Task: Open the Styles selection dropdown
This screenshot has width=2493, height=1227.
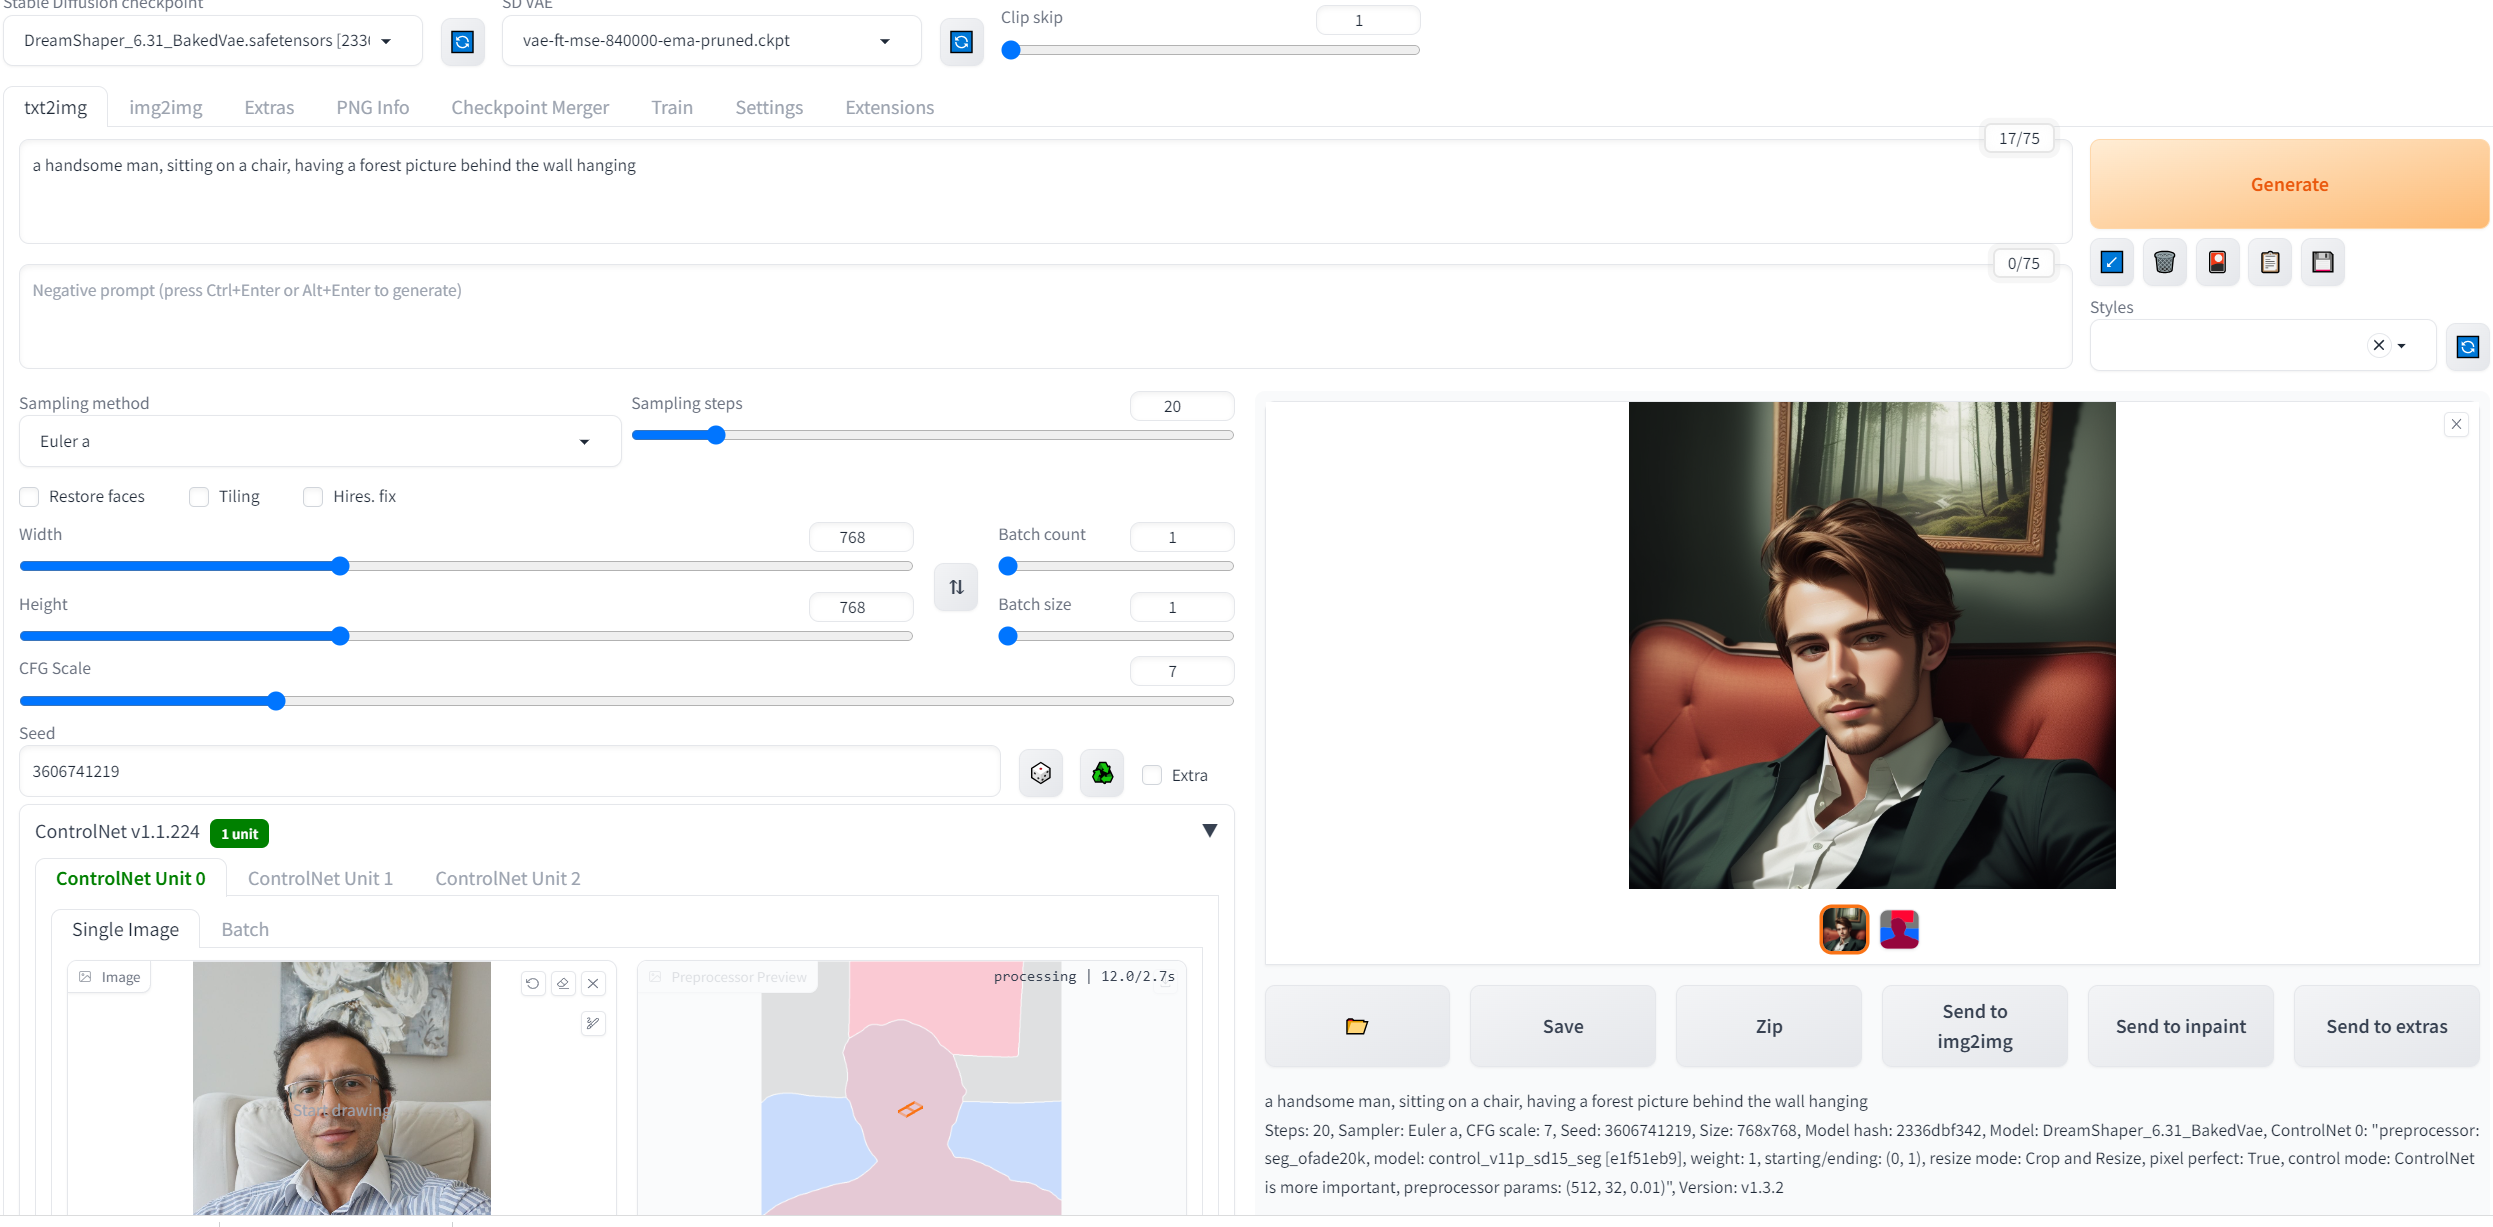Action: pyautogui.click(x=2400, y=345)
